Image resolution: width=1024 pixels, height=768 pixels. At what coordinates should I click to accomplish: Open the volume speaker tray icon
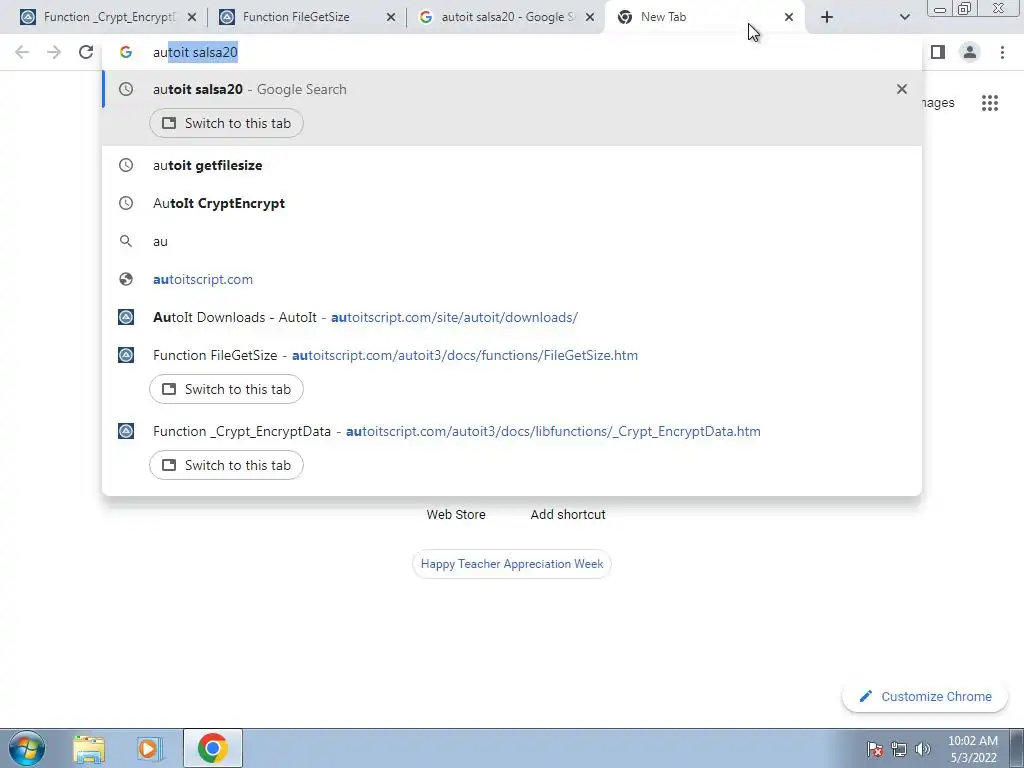(922, 749)
